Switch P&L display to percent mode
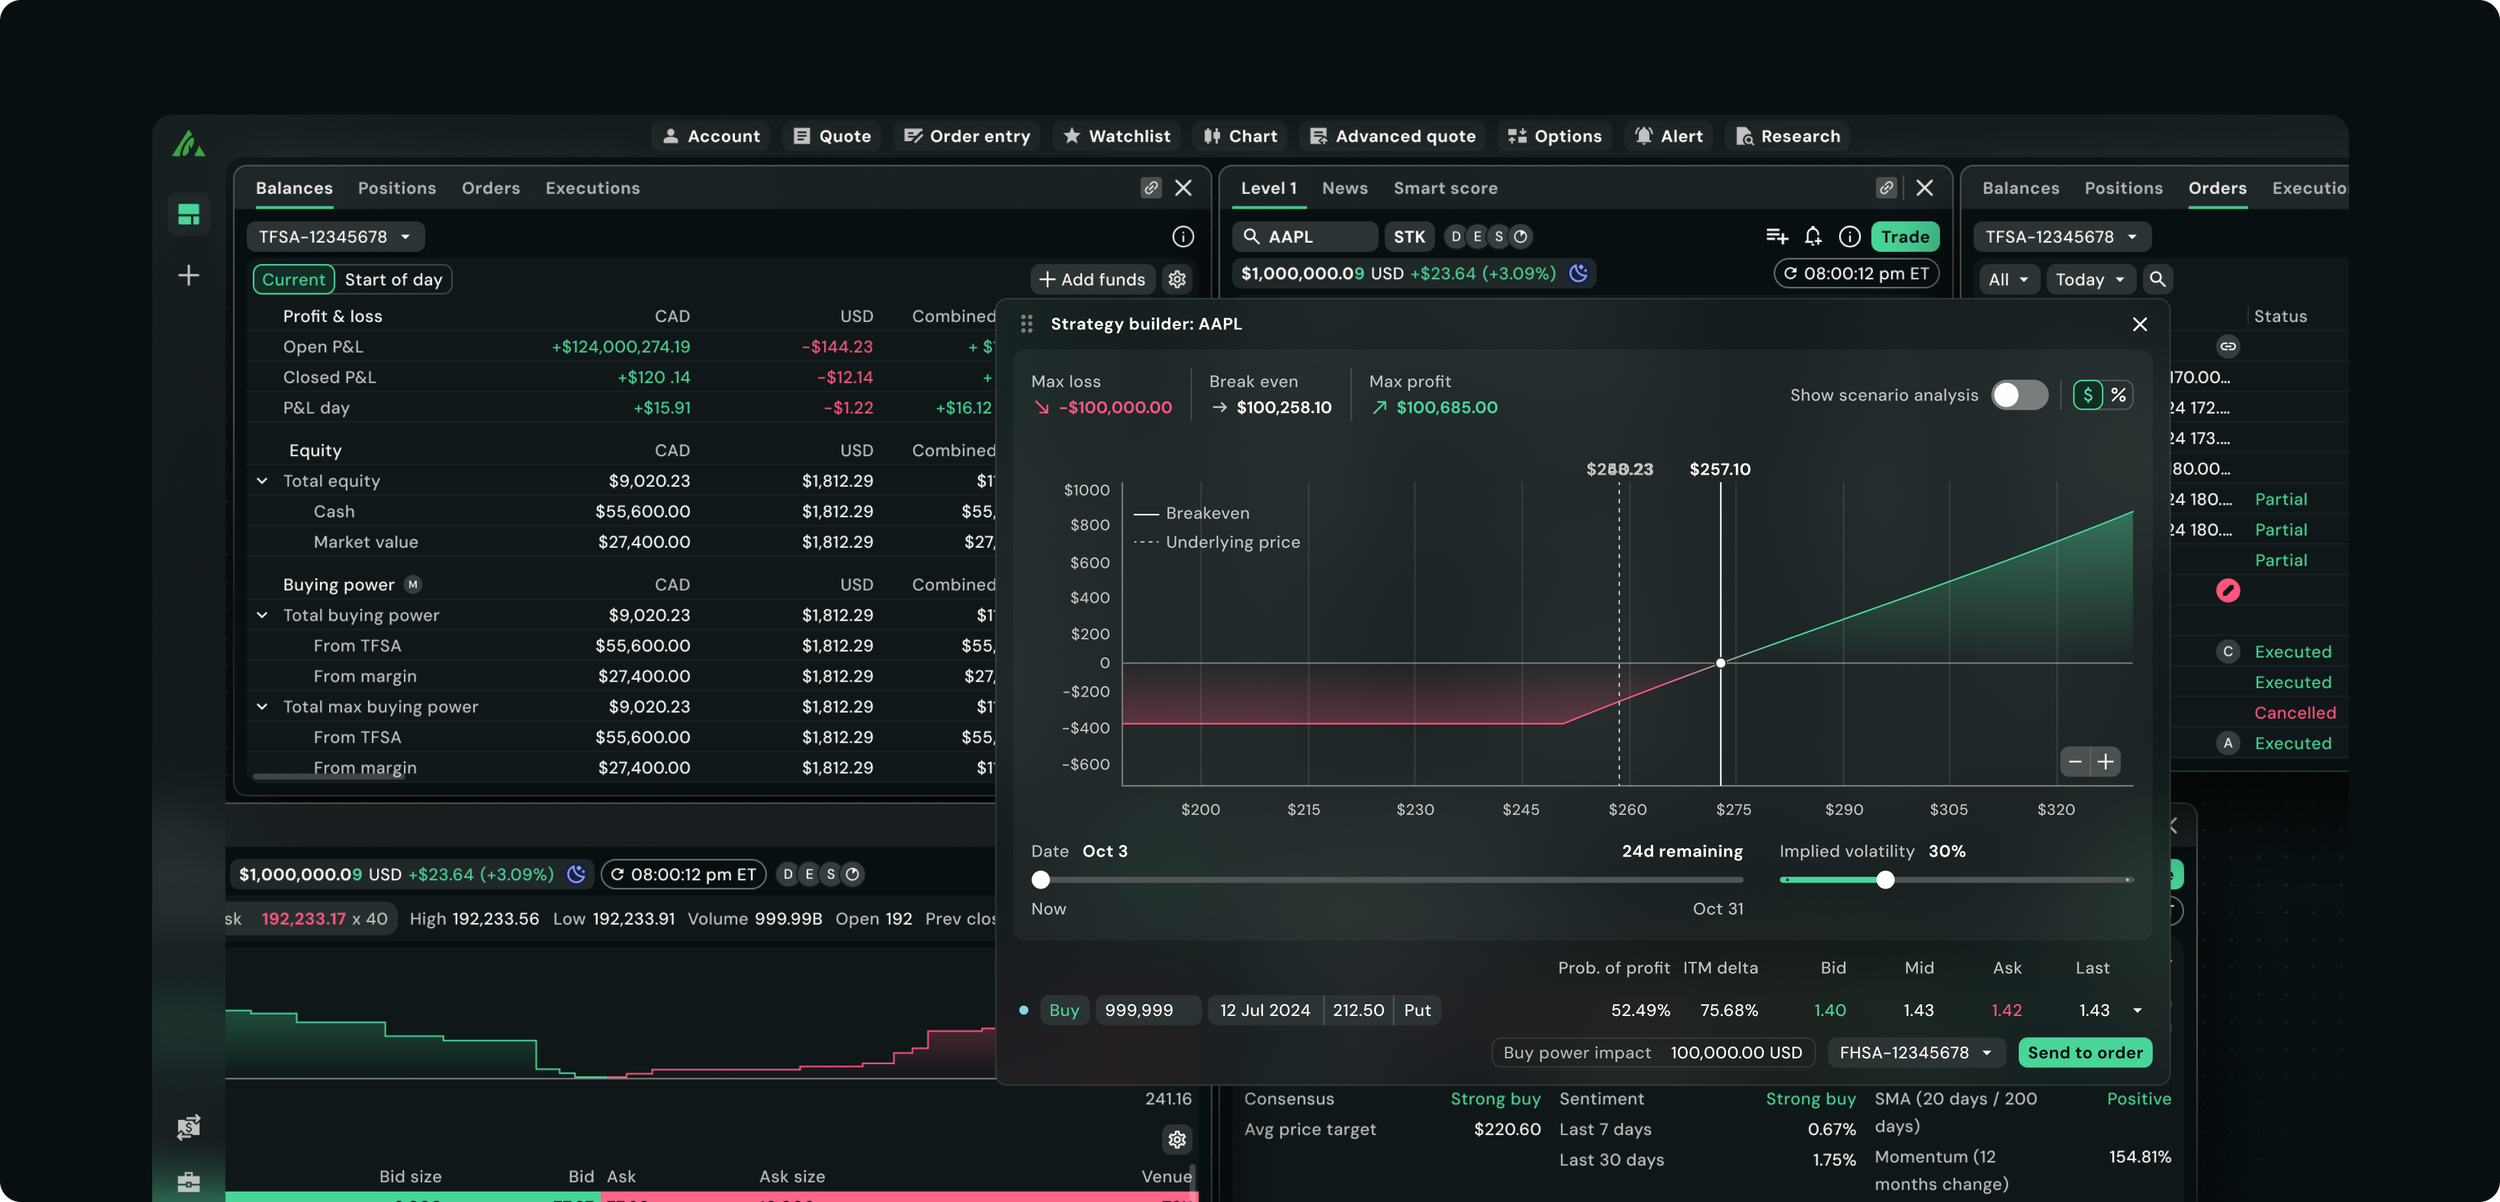2500x1202 pixels. click(x=2118, y=395)
